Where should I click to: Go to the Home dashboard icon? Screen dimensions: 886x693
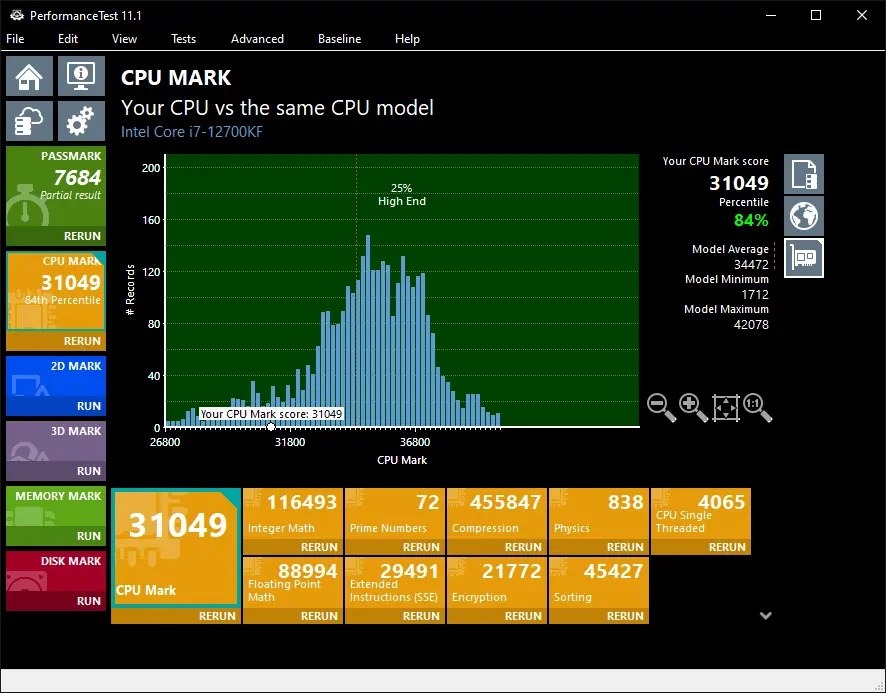[x=29, y=76]
